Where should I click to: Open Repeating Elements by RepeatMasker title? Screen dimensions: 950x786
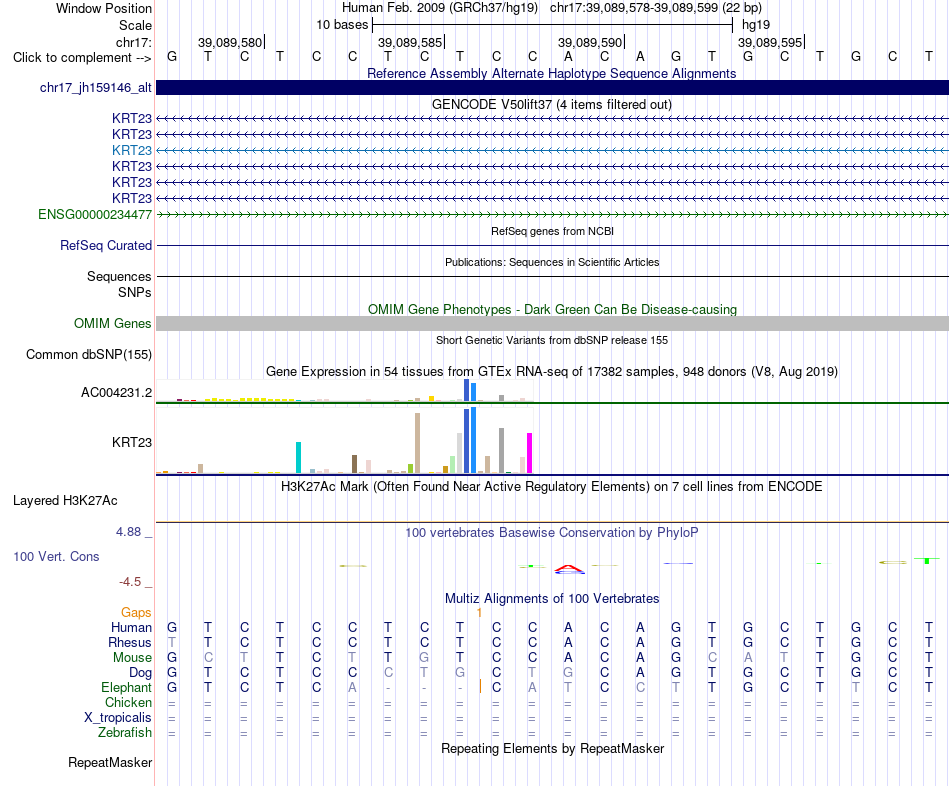552,748
